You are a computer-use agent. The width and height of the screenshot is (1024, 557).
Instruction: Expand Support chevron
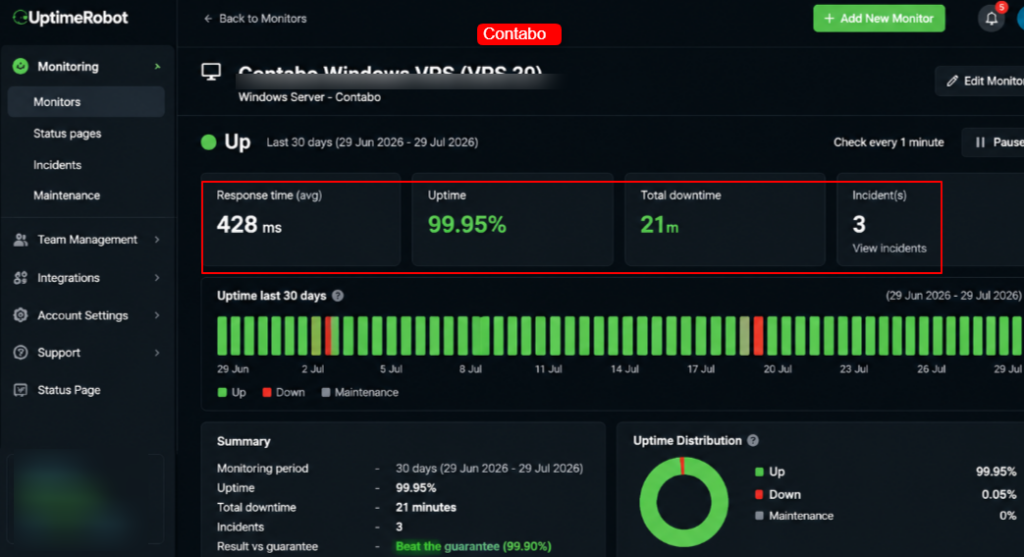[157, 353]
